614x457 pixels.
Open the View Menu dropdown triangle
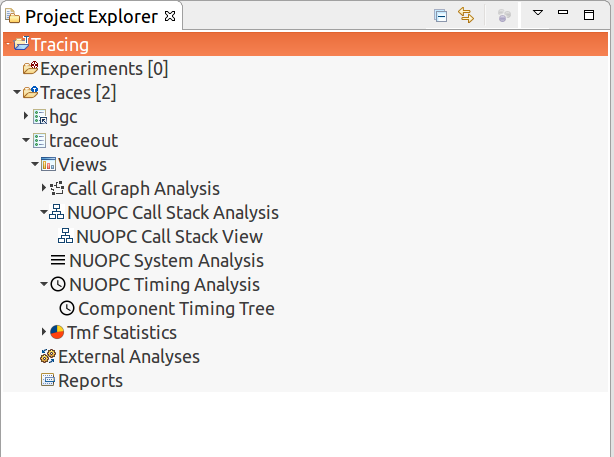pyautogui.click(x=537, y=14)
